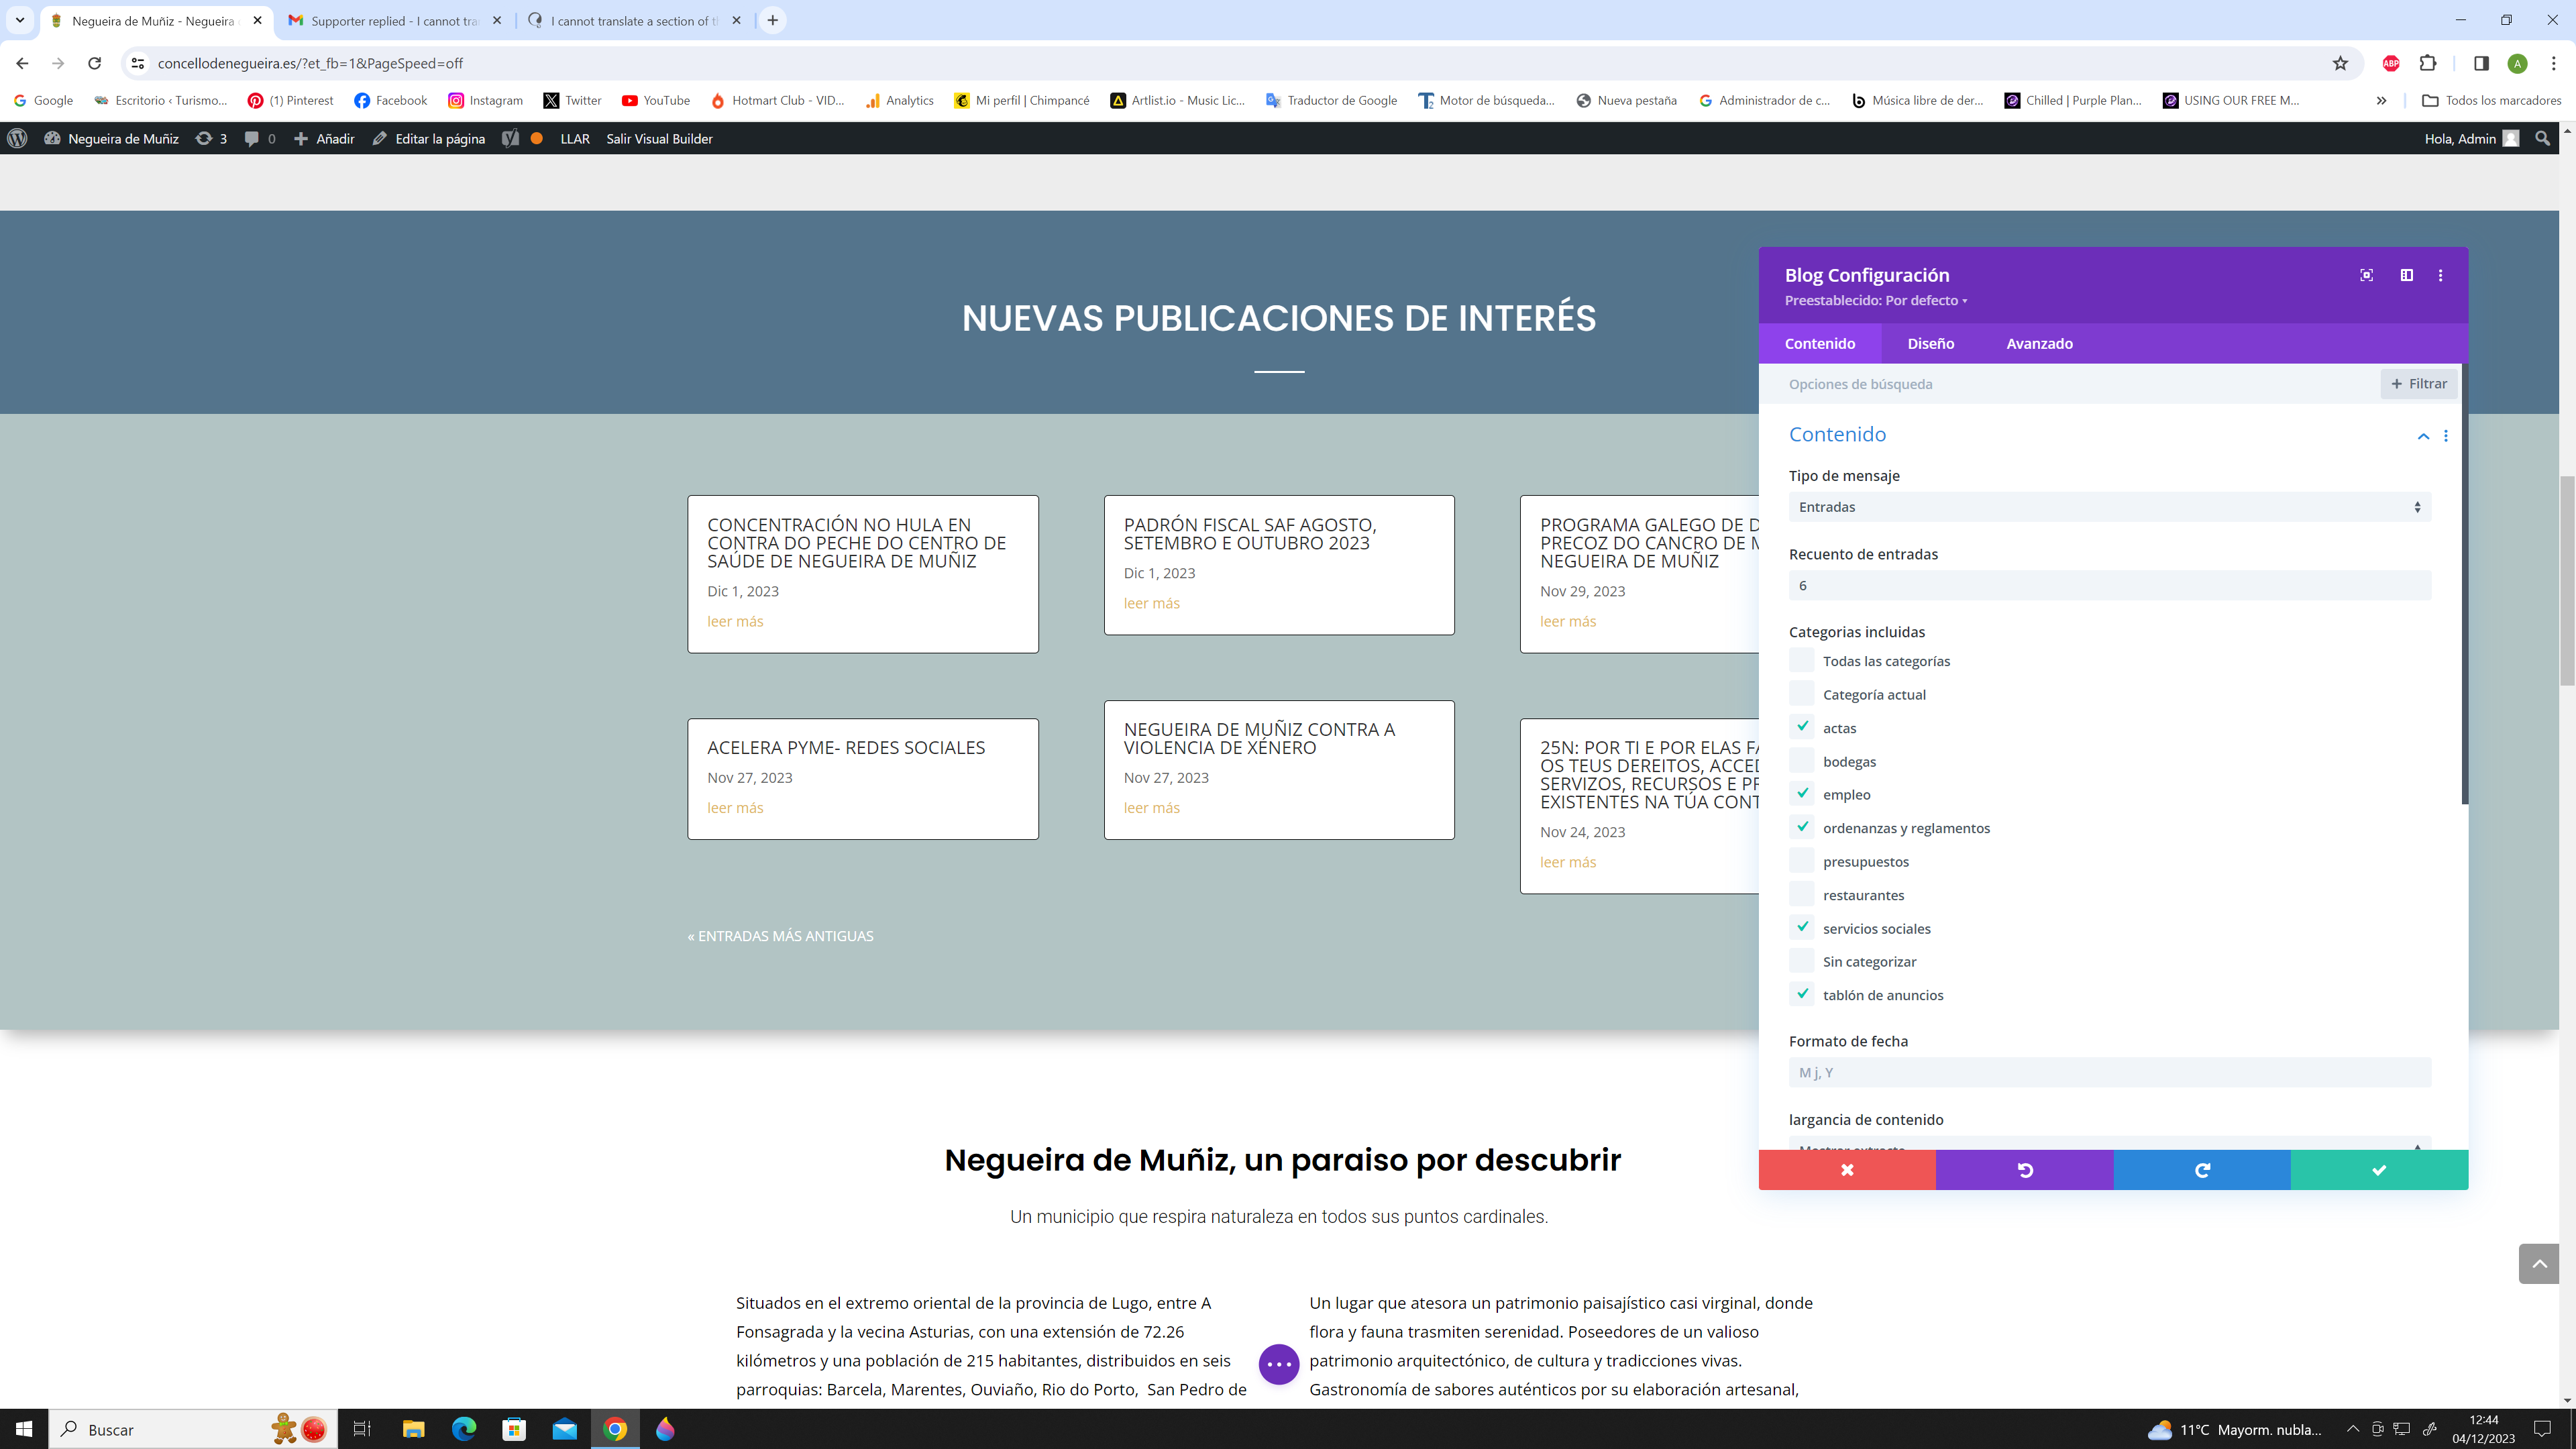This screenshot has height=1449, width=2576.
Task: Open the Tipo de mensaje dropdown
Action: tap(2109, 507)
